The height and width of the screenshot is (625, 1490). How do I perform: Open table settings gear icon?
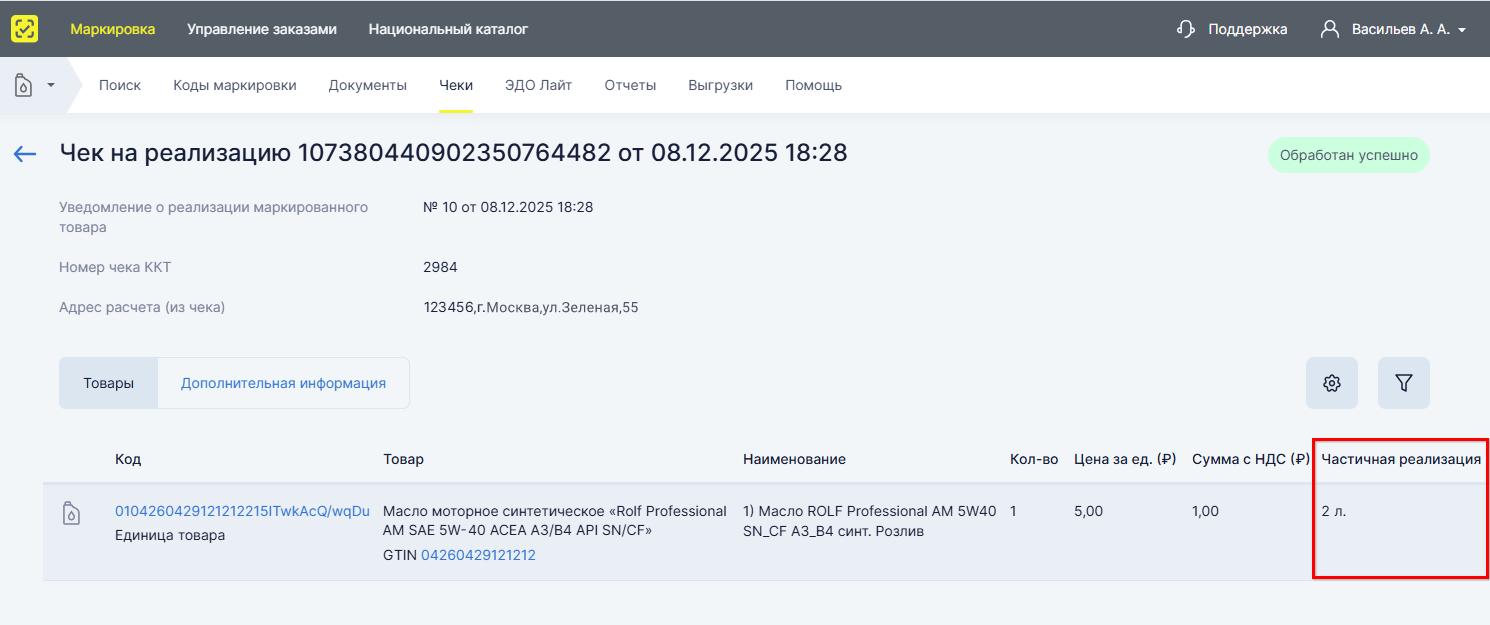(x=1331, y=383)
